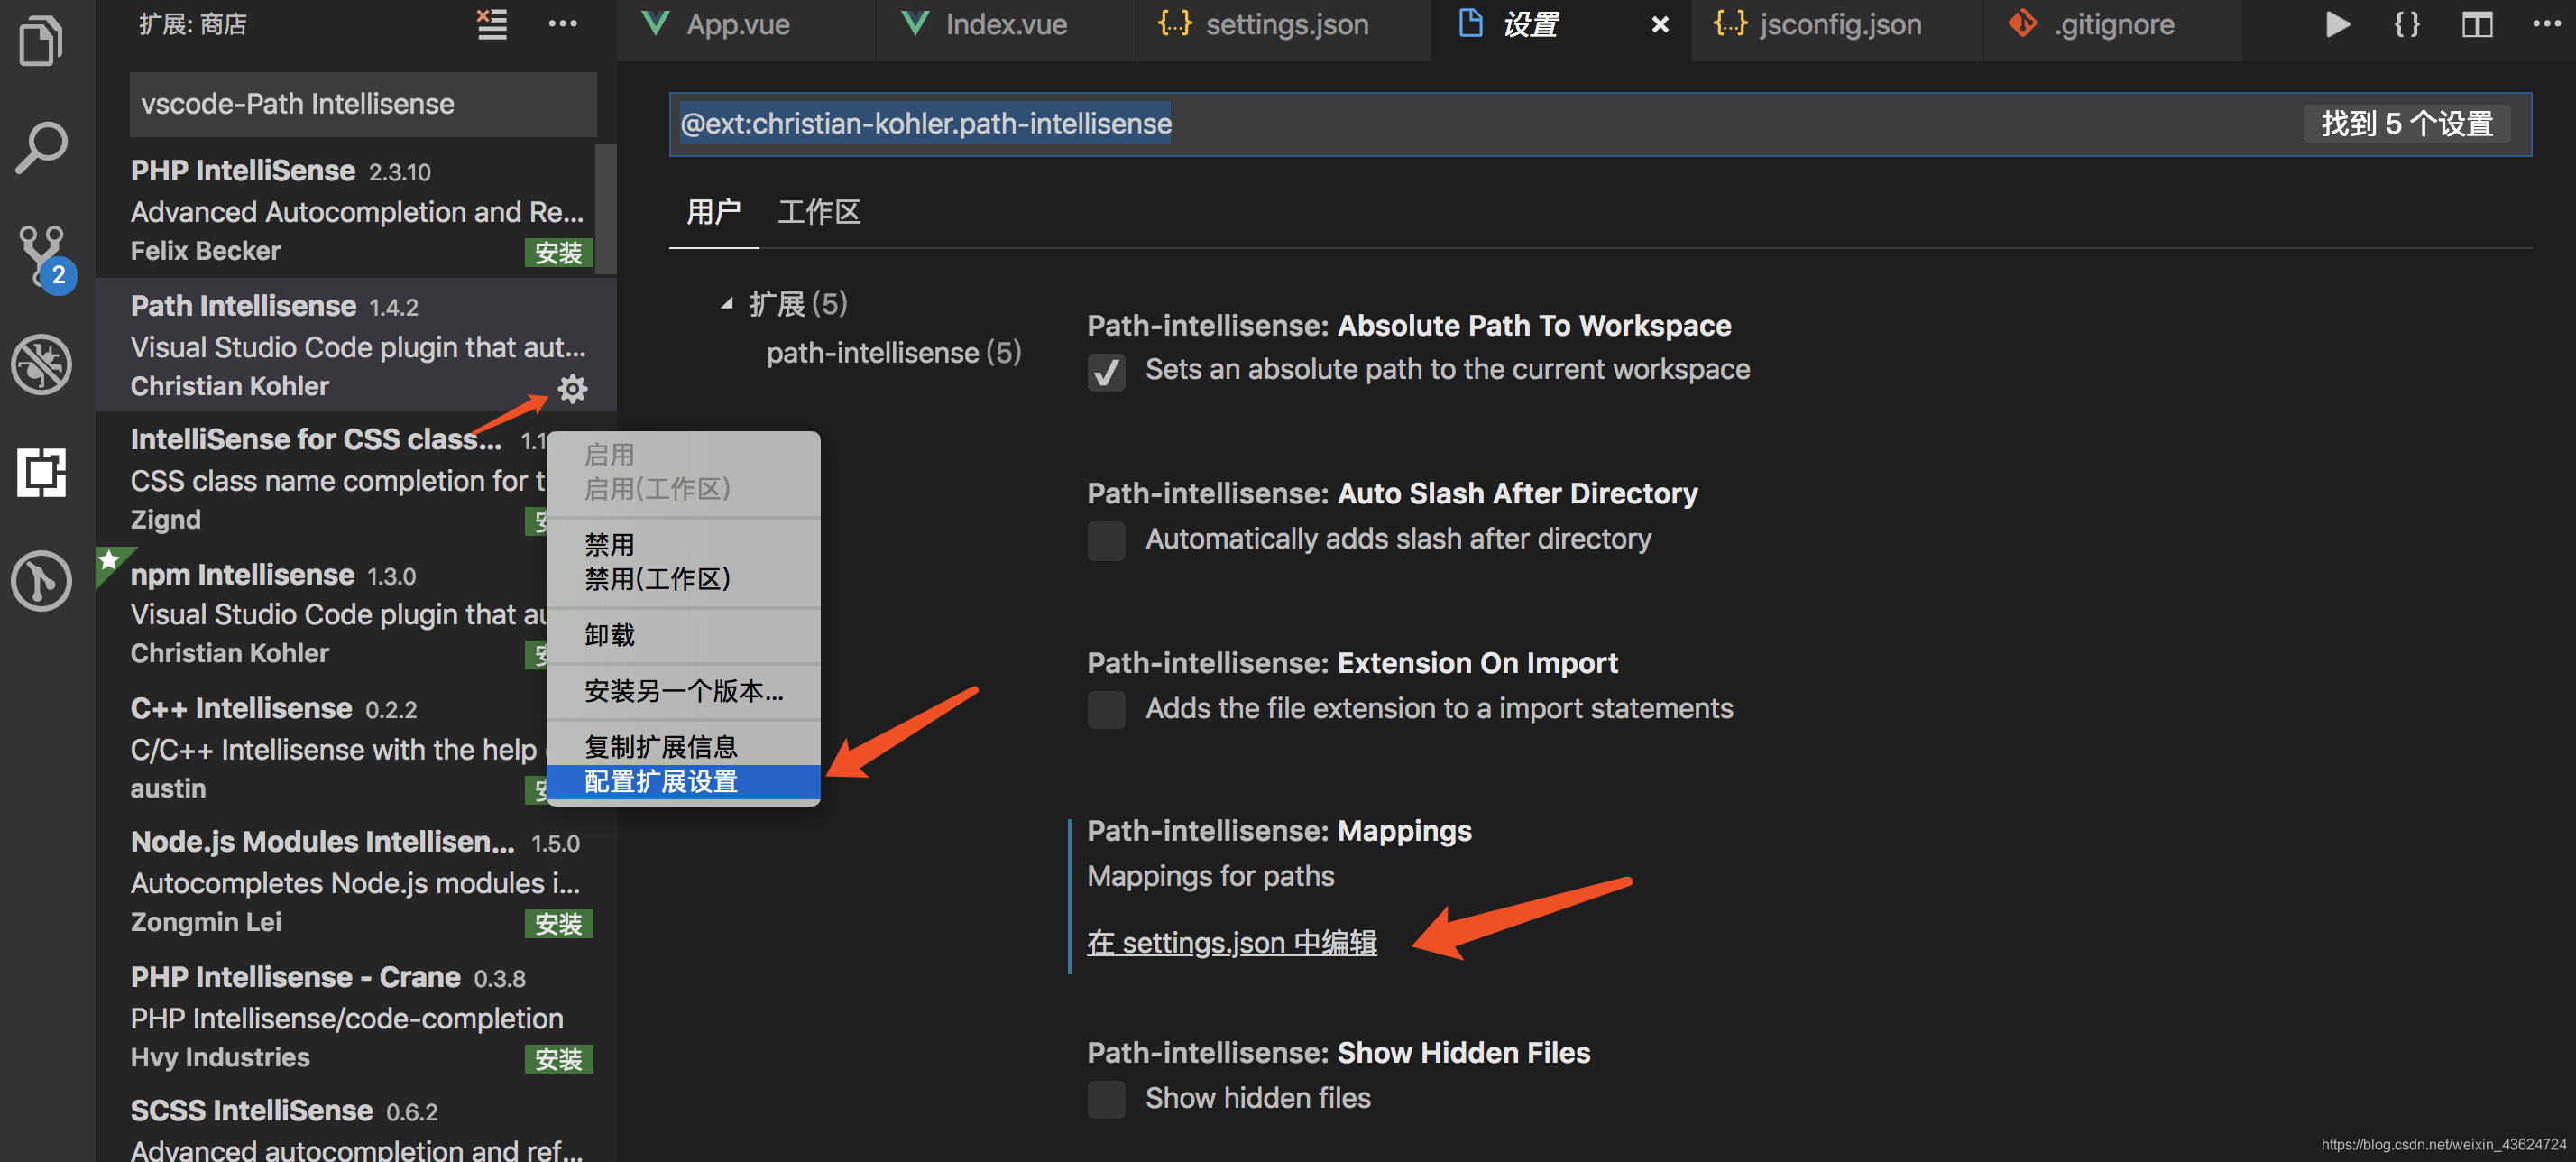This screenshot has width=2576, height=1162.
Task: Choose 复制扩展信息 menu item
Action: click(683, 747)
